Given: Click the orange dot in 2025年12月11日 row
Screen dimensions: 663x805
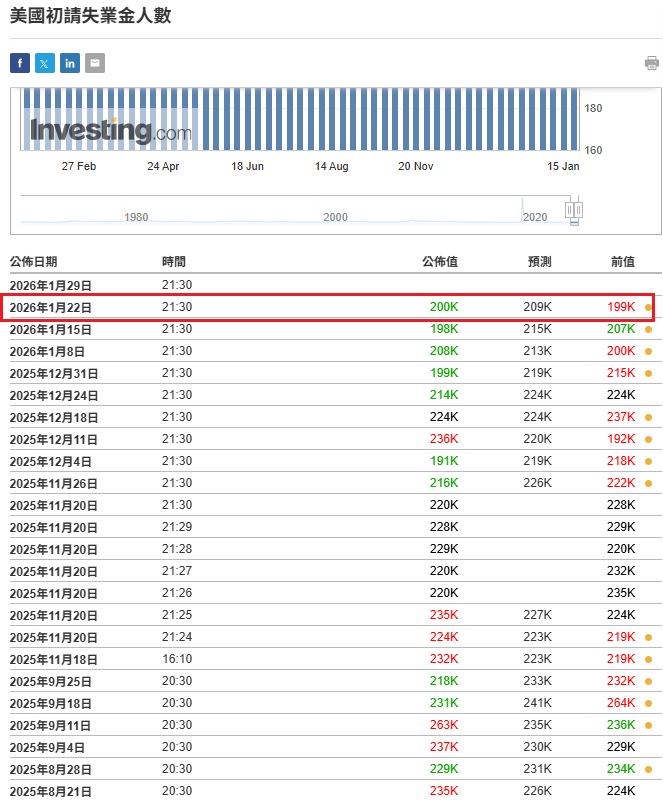Looking at the screenshot, I should tap(648, 439).
